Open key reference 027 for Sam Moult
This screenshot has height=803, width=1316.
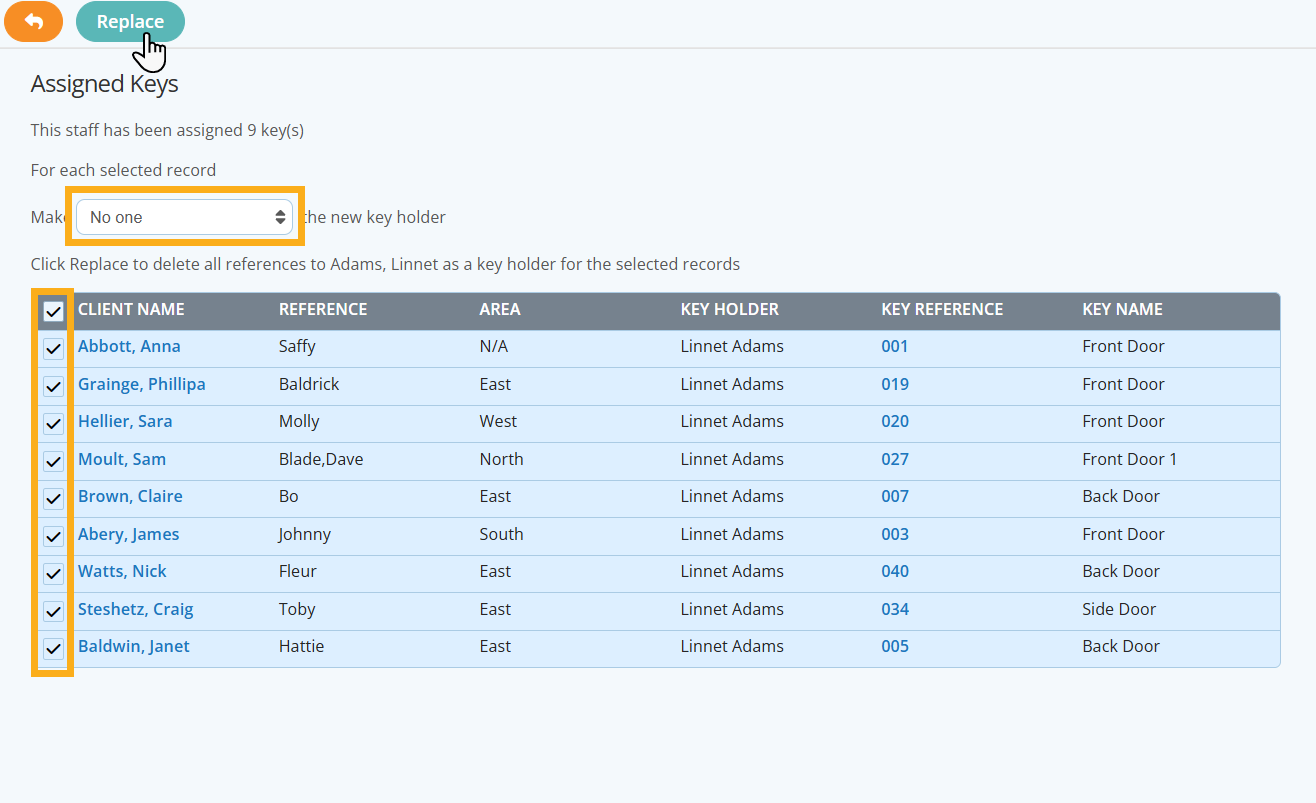pos(894,459)
